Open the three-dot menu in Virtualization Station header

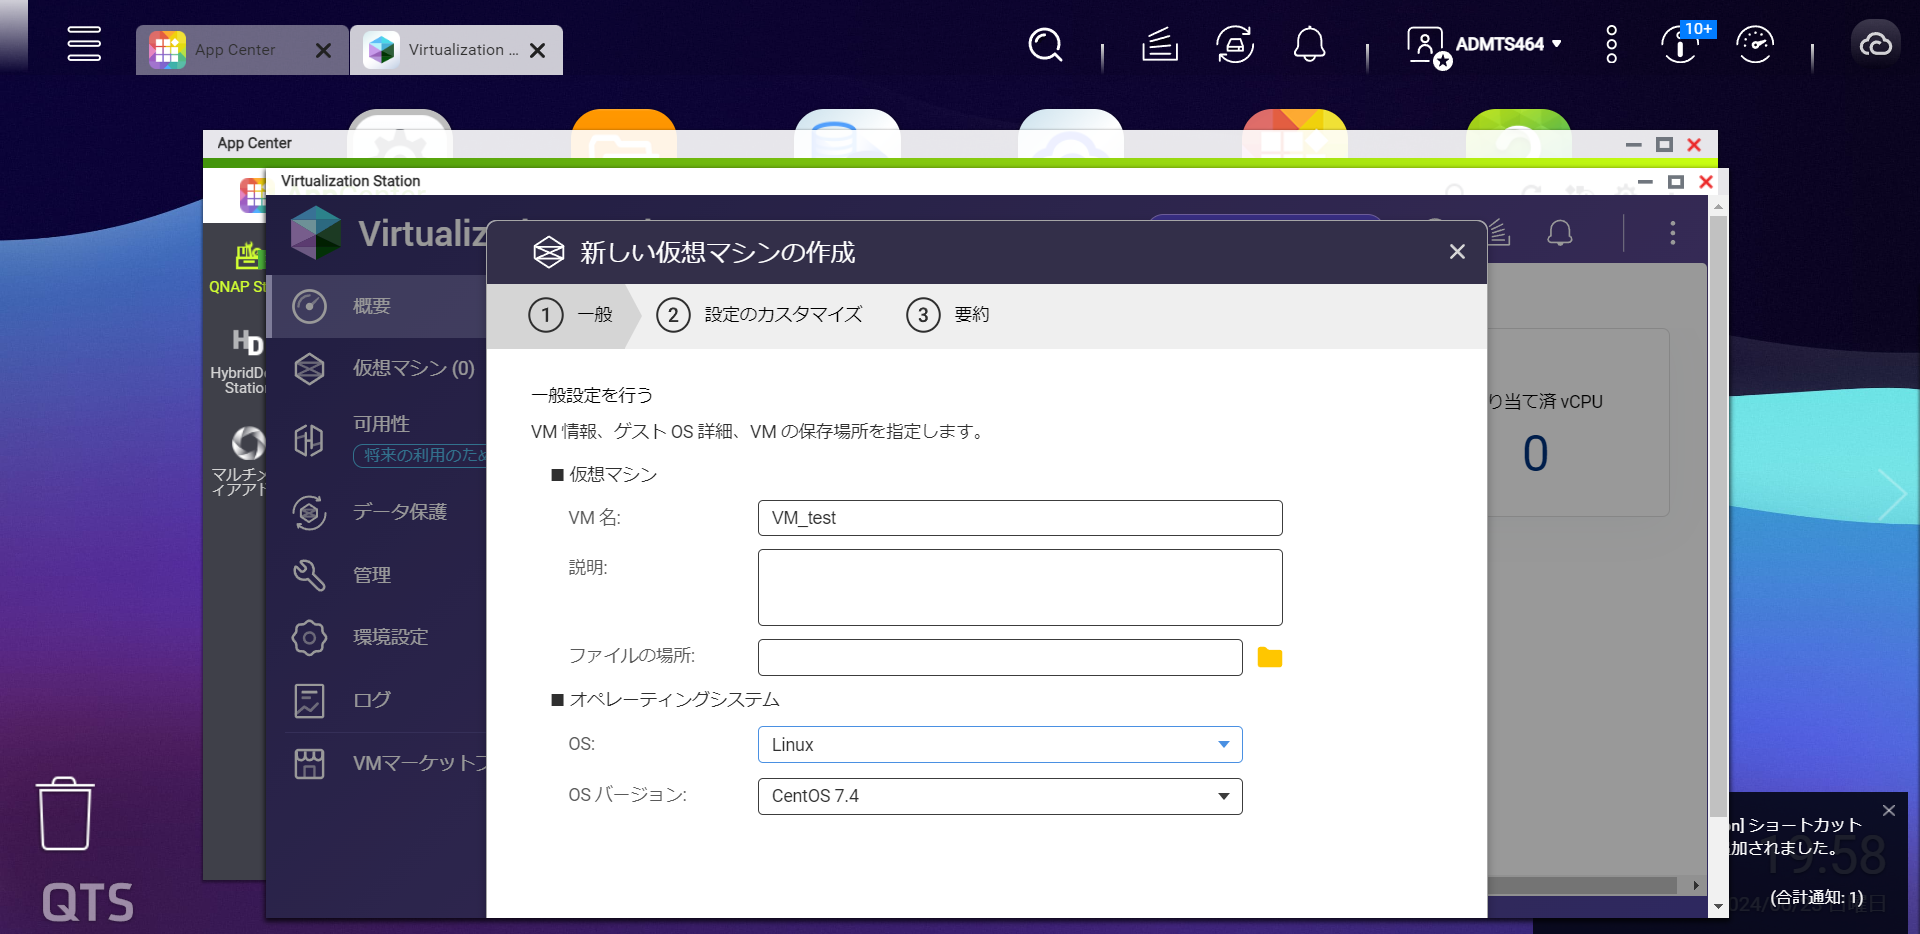point(1672,233)
